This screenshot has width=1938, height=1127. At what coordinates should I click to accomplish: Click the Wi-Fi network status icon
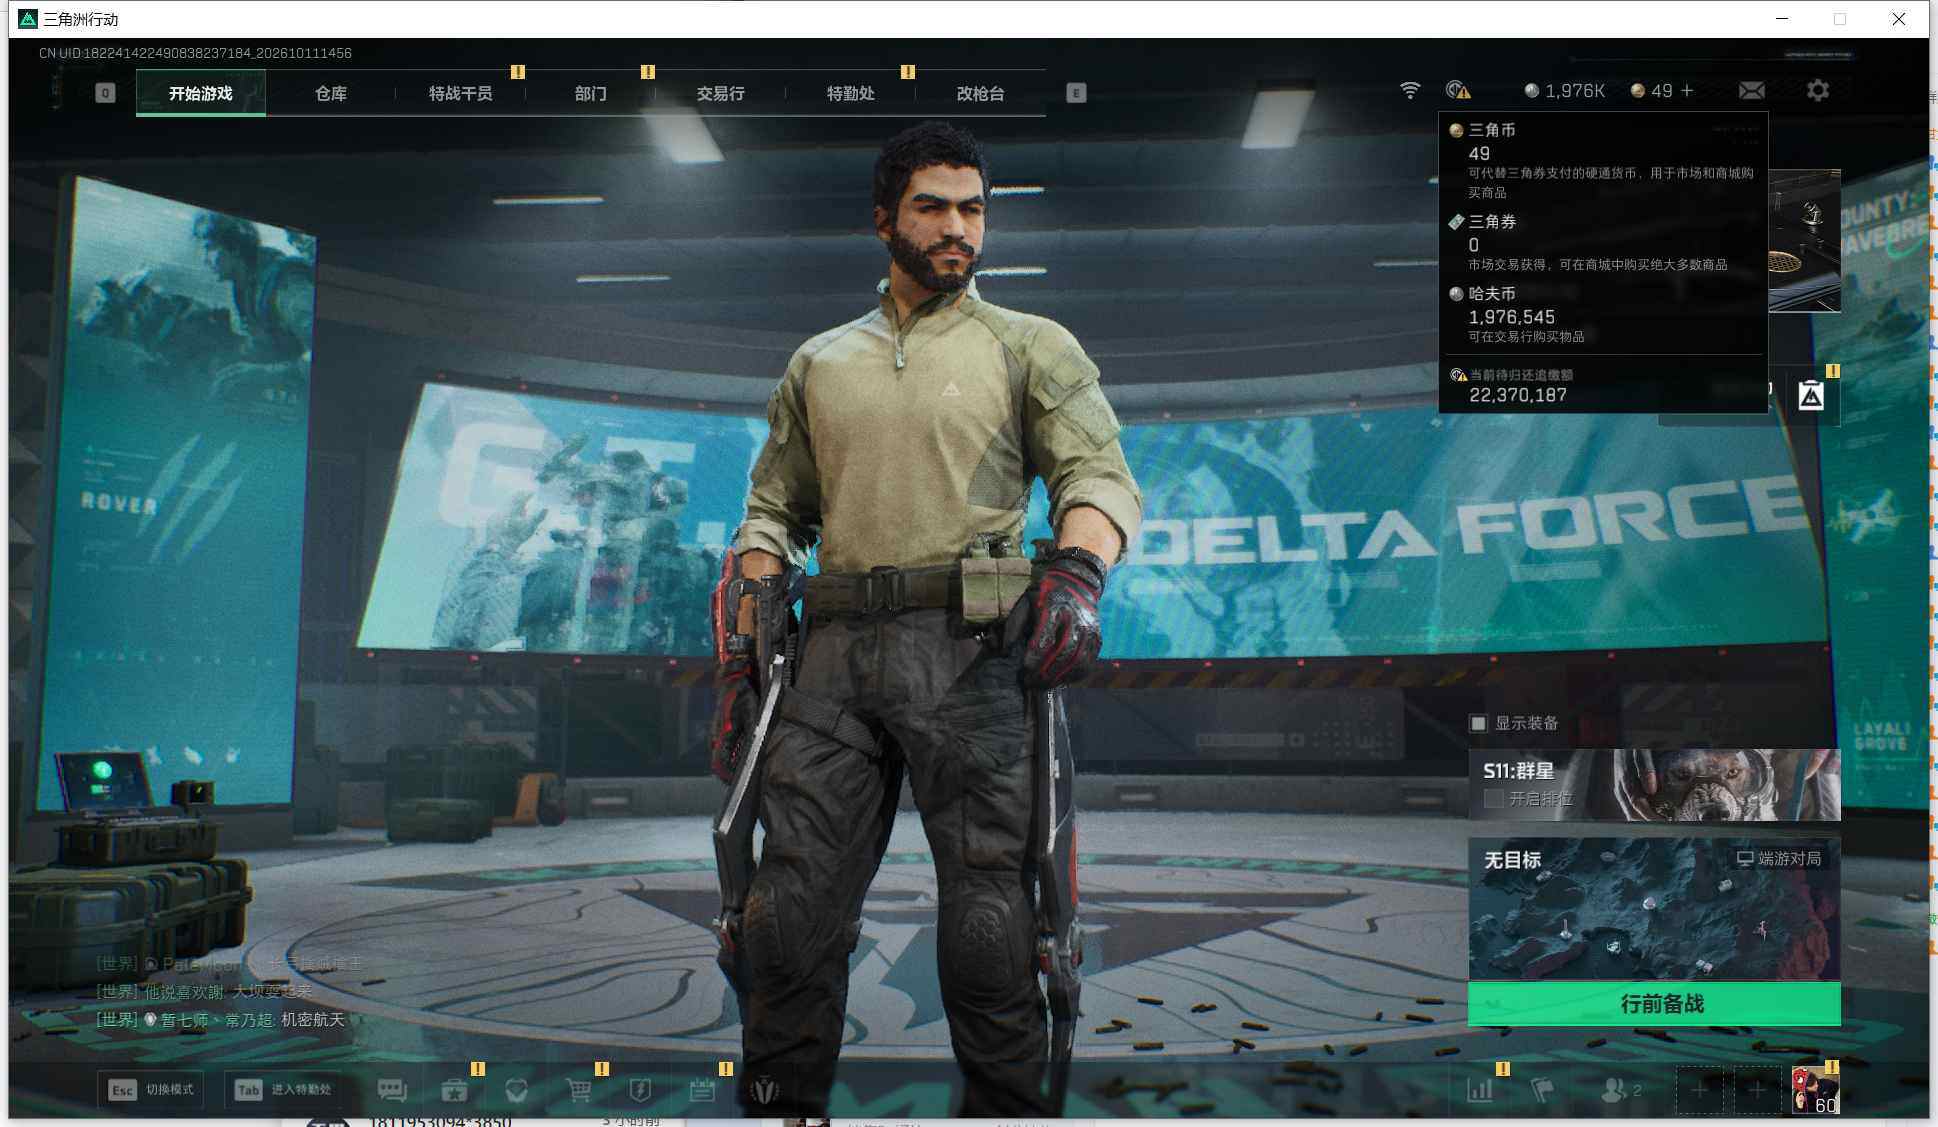(x=1410, y=91)
